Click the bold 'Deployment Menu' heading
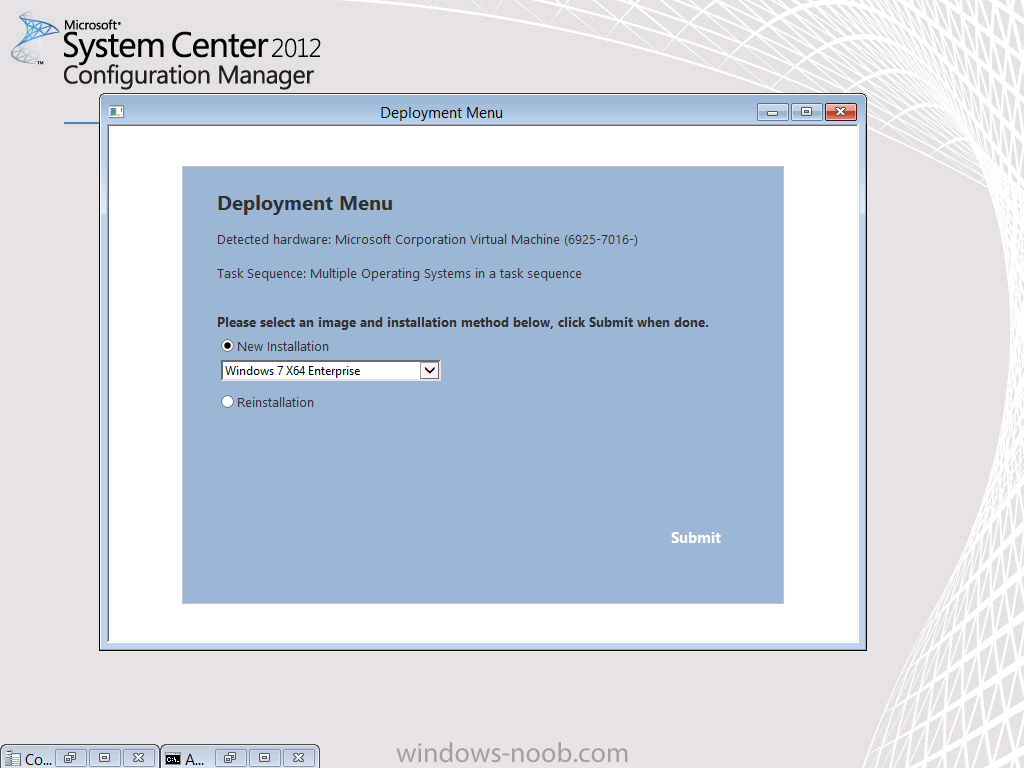Screen dimensions: 1024x768 click(305, 203)
